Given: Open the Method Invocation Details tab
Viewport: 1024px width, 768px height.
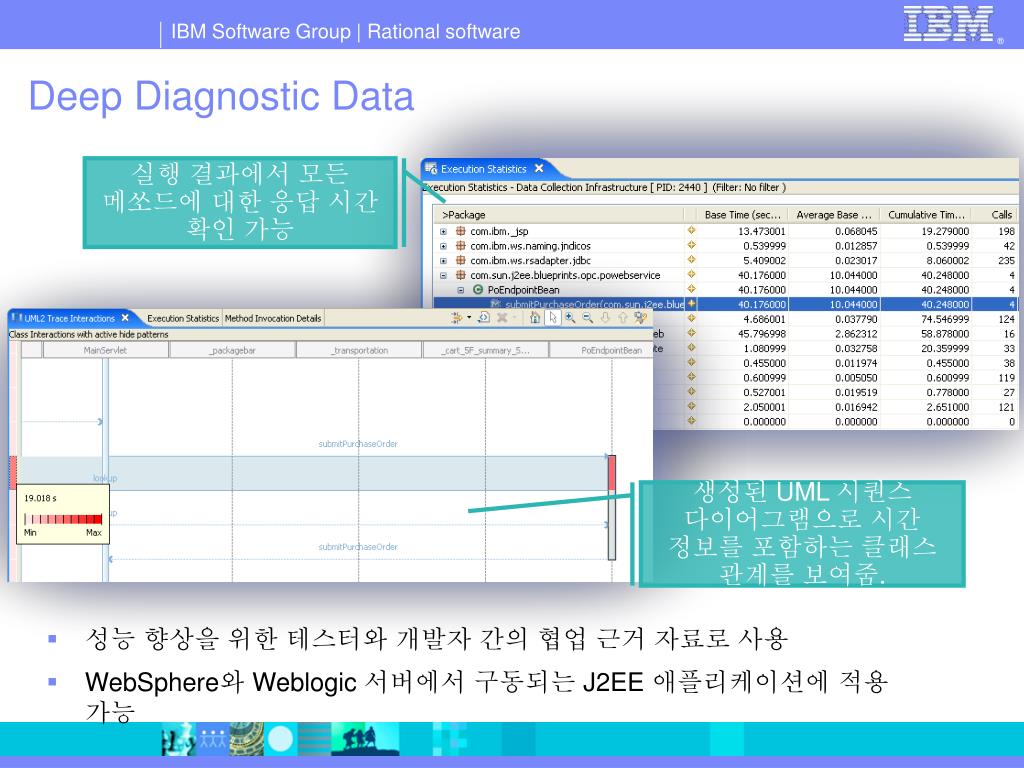Looking at the screenshot, I should 273,318.
